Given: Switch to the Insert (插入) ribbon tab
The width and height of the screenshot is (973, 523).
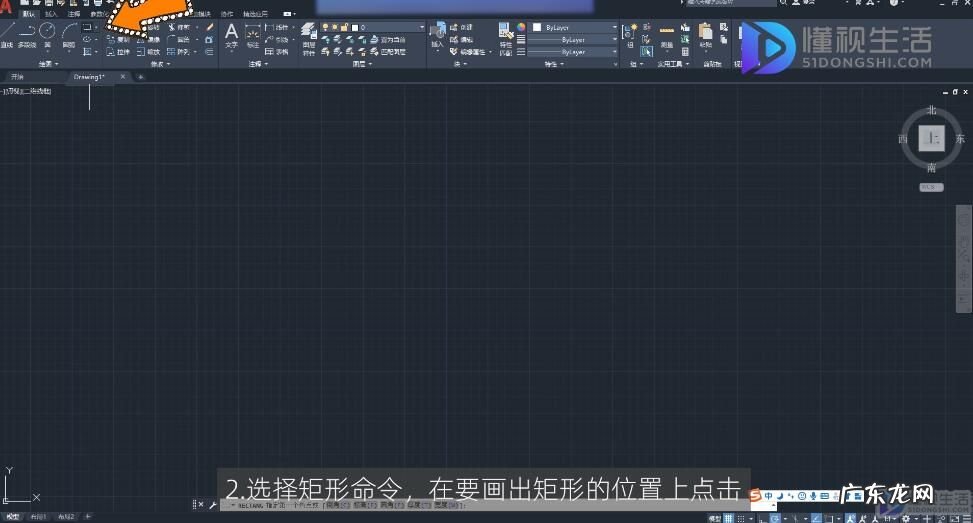Looking at the screenshot, I should pos(51,14).
